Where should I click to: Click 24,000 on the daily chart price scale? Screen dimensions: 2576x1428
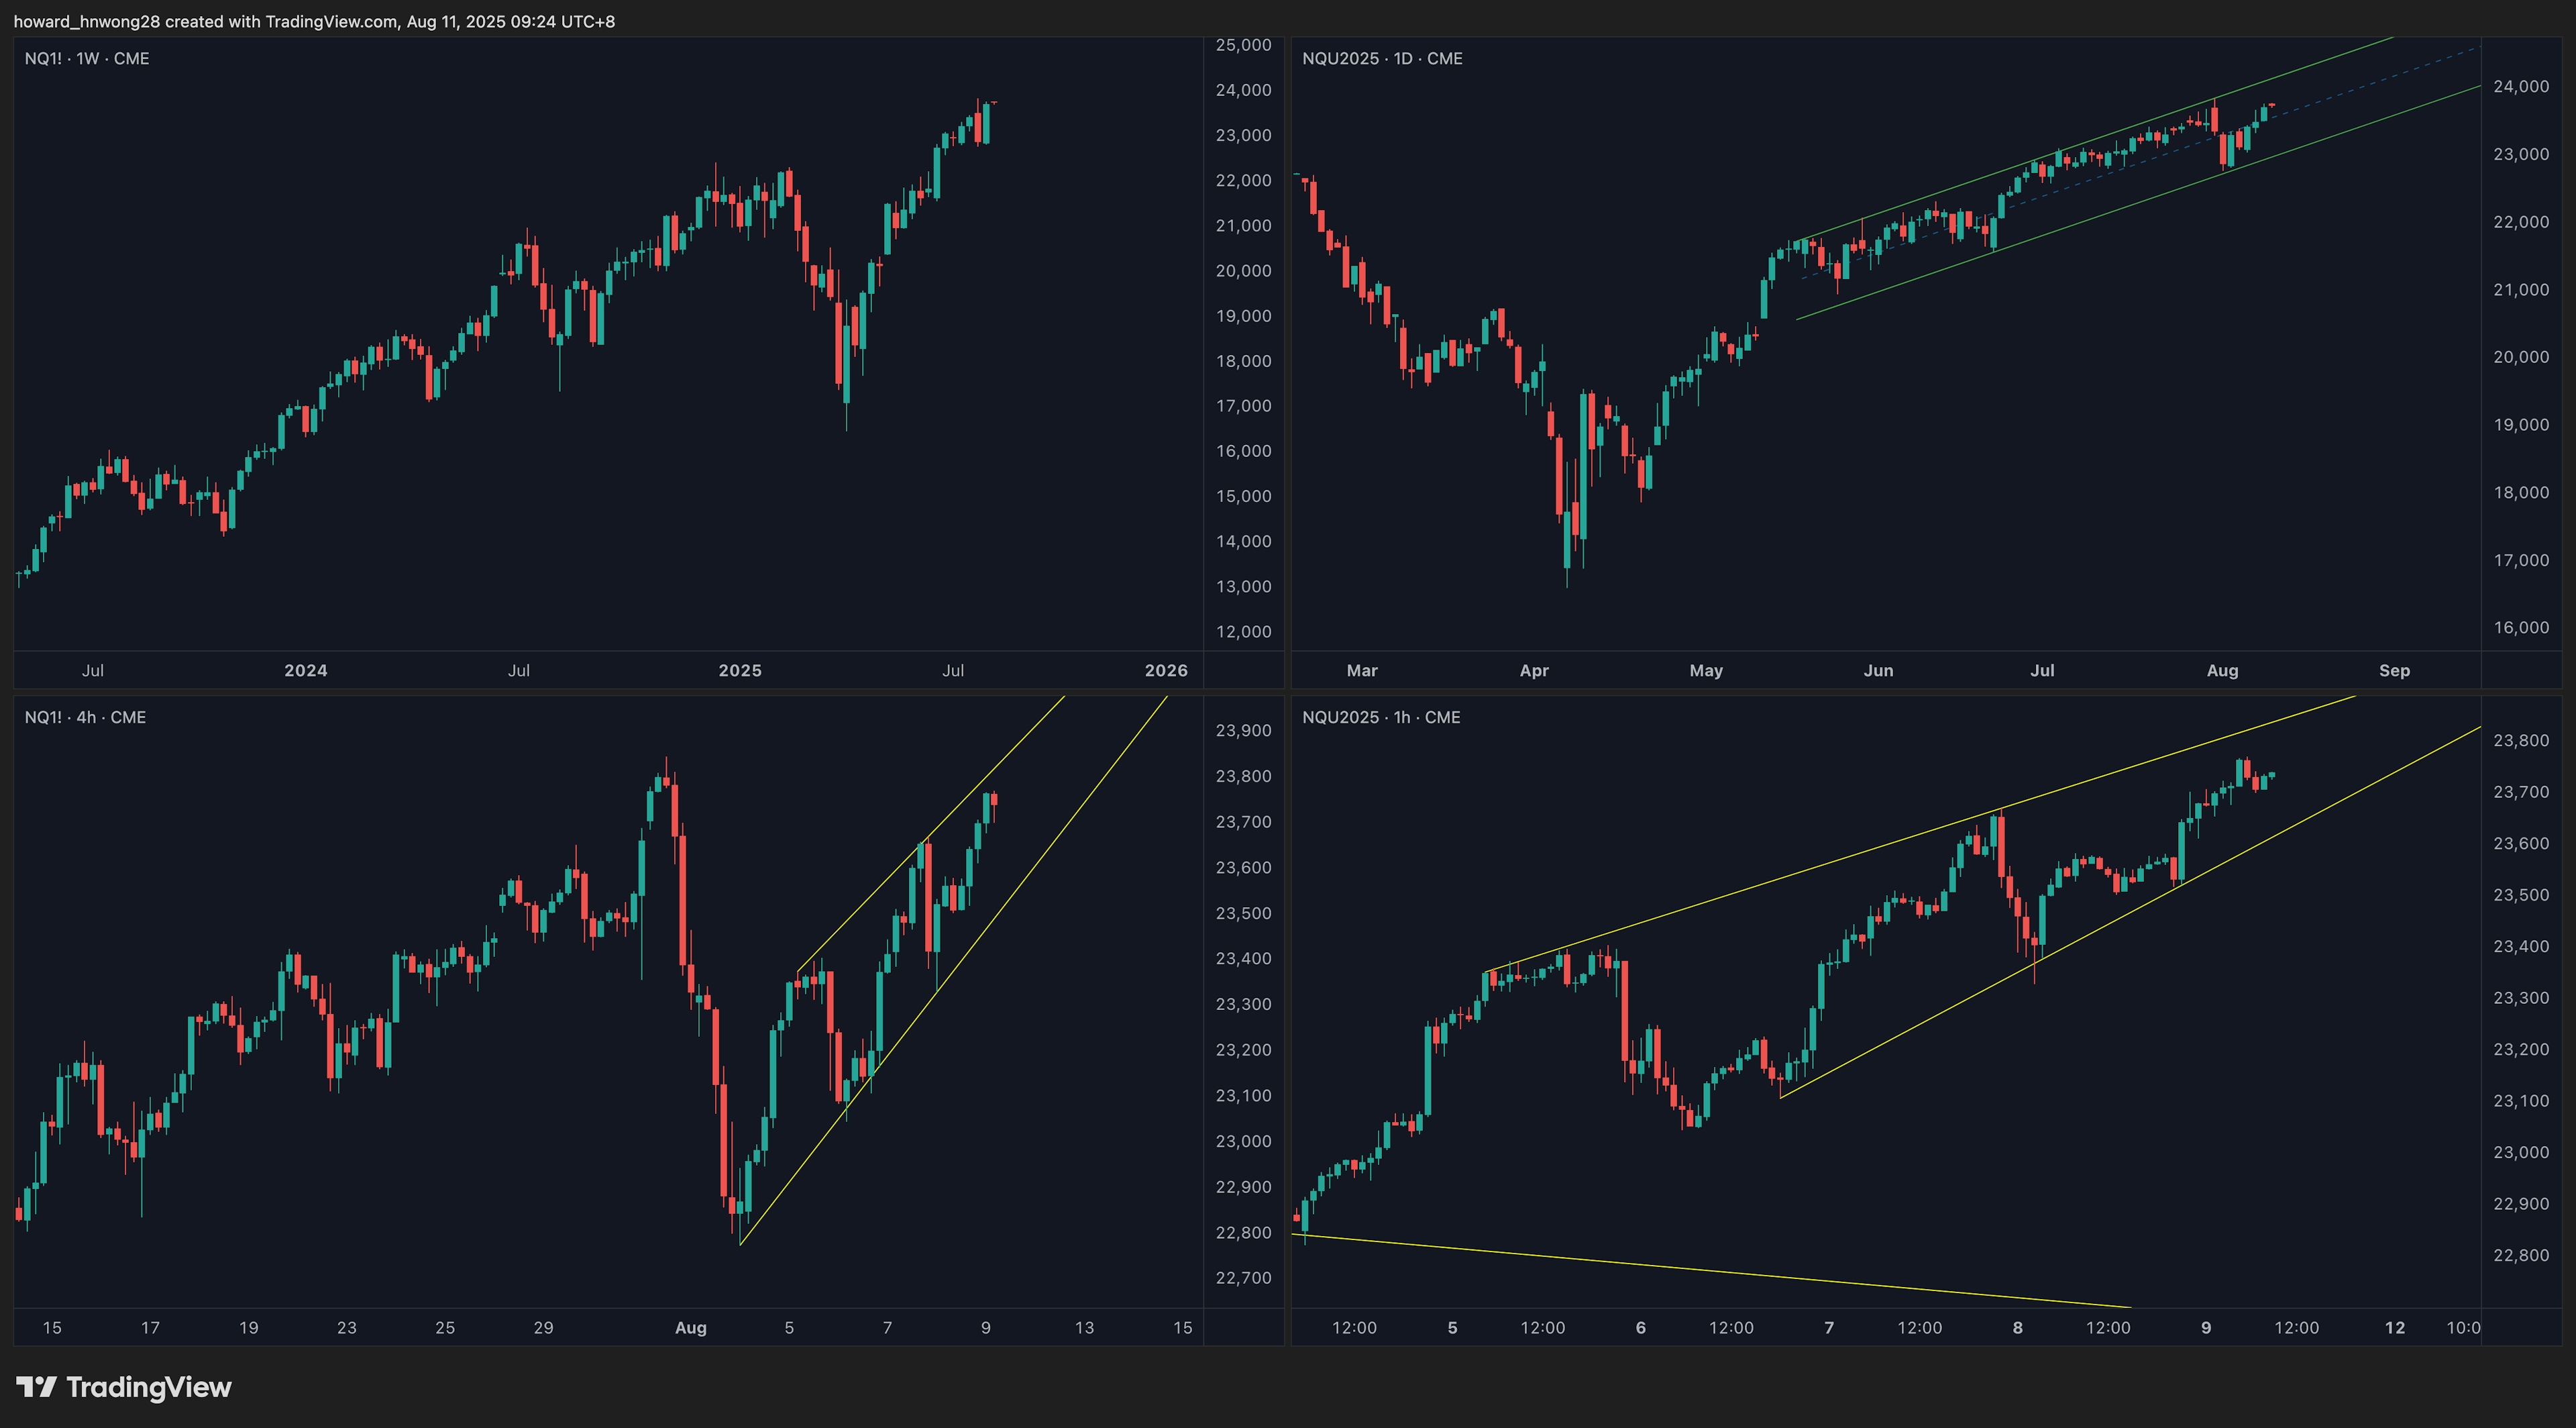coord(2521,87)
